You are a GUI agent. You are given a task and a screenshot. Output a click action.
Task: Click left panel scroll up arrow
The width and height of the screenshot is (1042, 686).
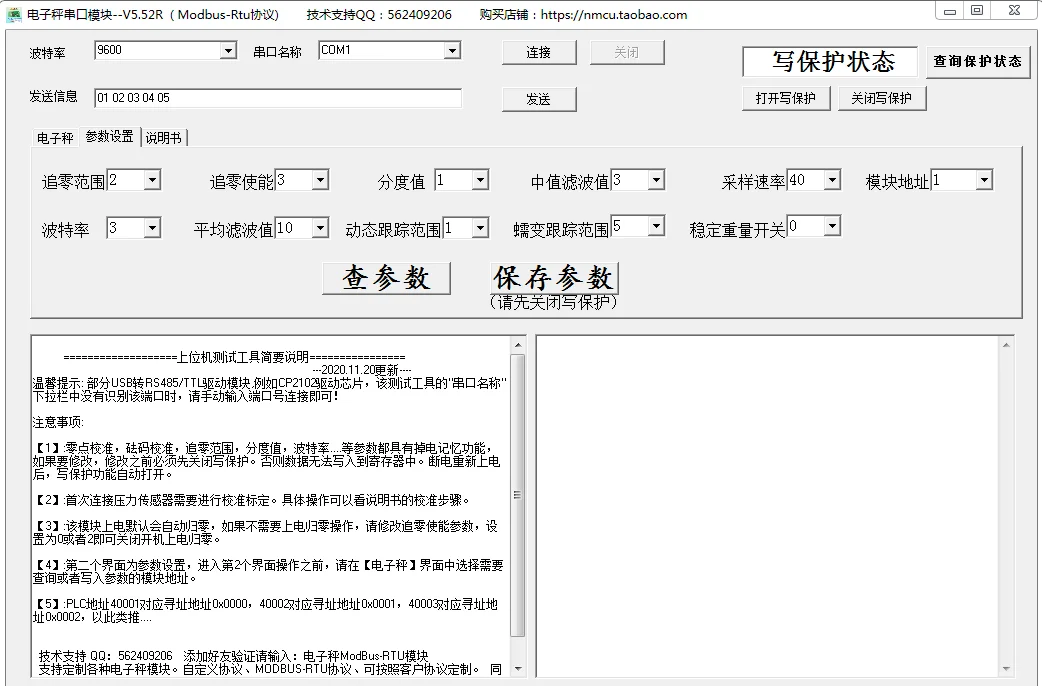pos(518,345)
